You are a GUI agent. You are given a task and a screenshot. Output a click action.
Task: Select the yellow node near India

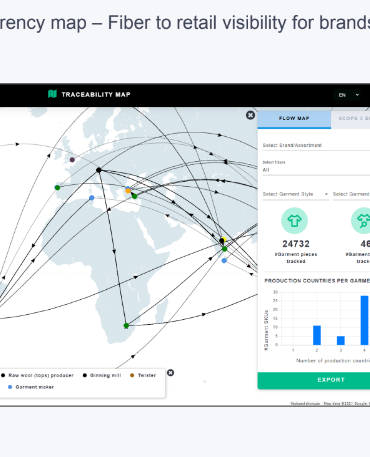tap(224, 239)
